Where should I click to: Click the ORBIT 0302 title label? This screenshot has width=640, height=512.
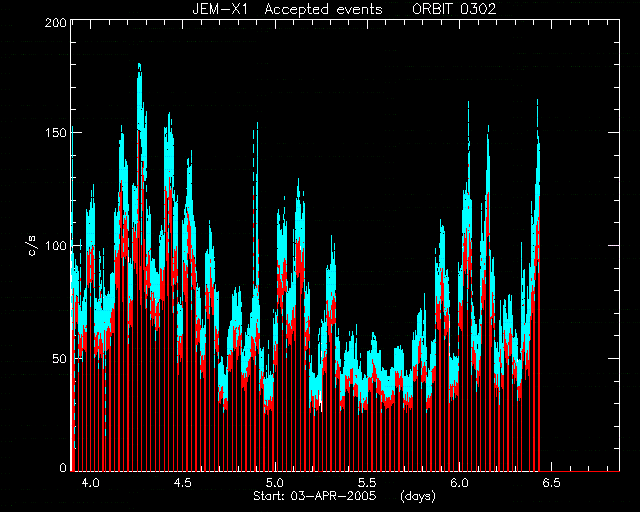(454, 9)
